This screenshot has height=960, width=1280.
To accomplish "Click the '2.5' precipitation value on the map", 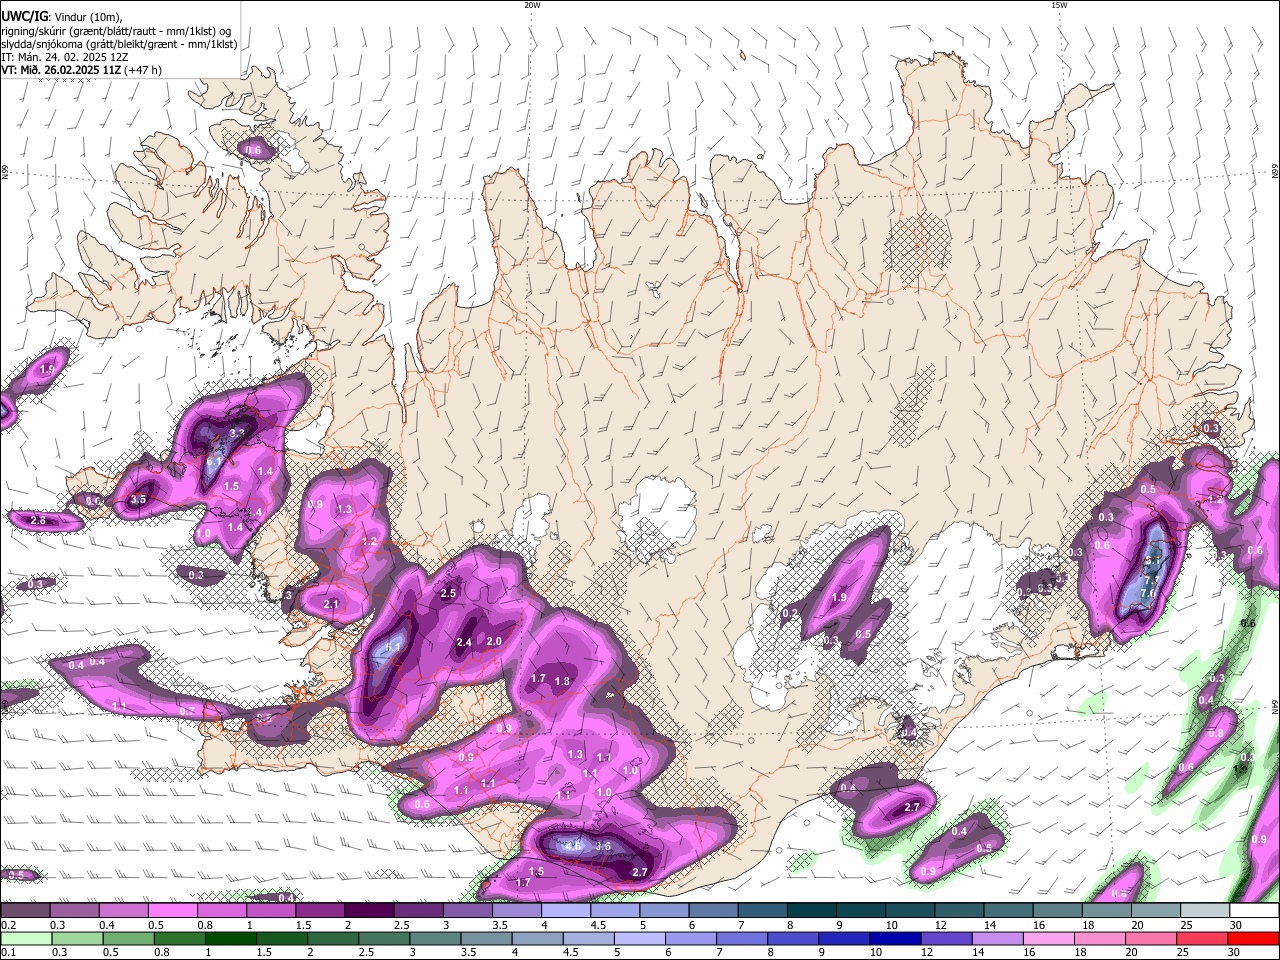I will (x=448, y=593).
